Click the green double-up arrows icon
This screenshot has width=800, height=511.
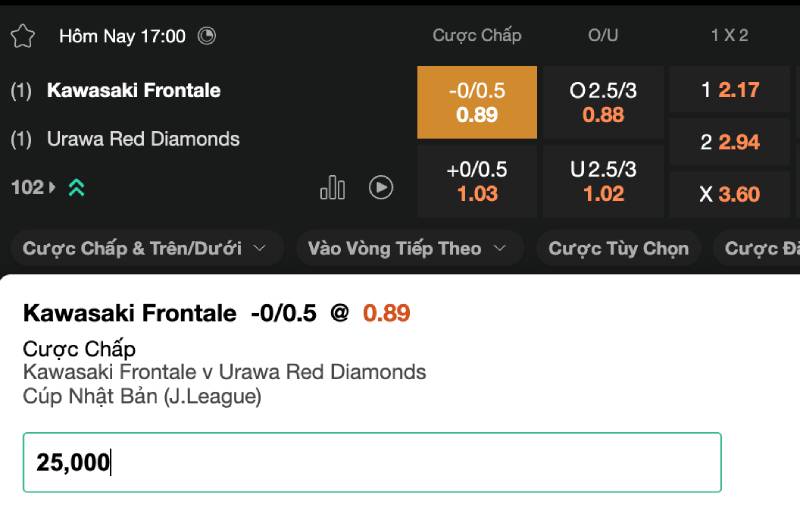coord(76,187)
